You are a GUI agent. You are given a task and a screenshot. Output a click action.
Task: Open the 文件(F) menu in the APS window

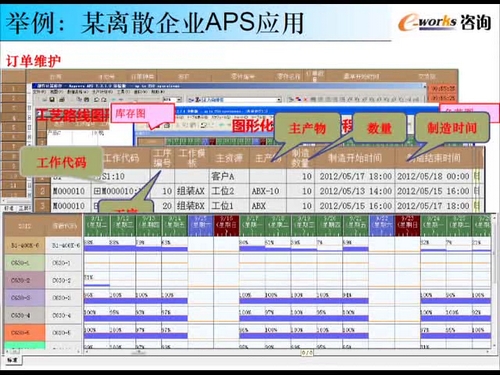39,91
